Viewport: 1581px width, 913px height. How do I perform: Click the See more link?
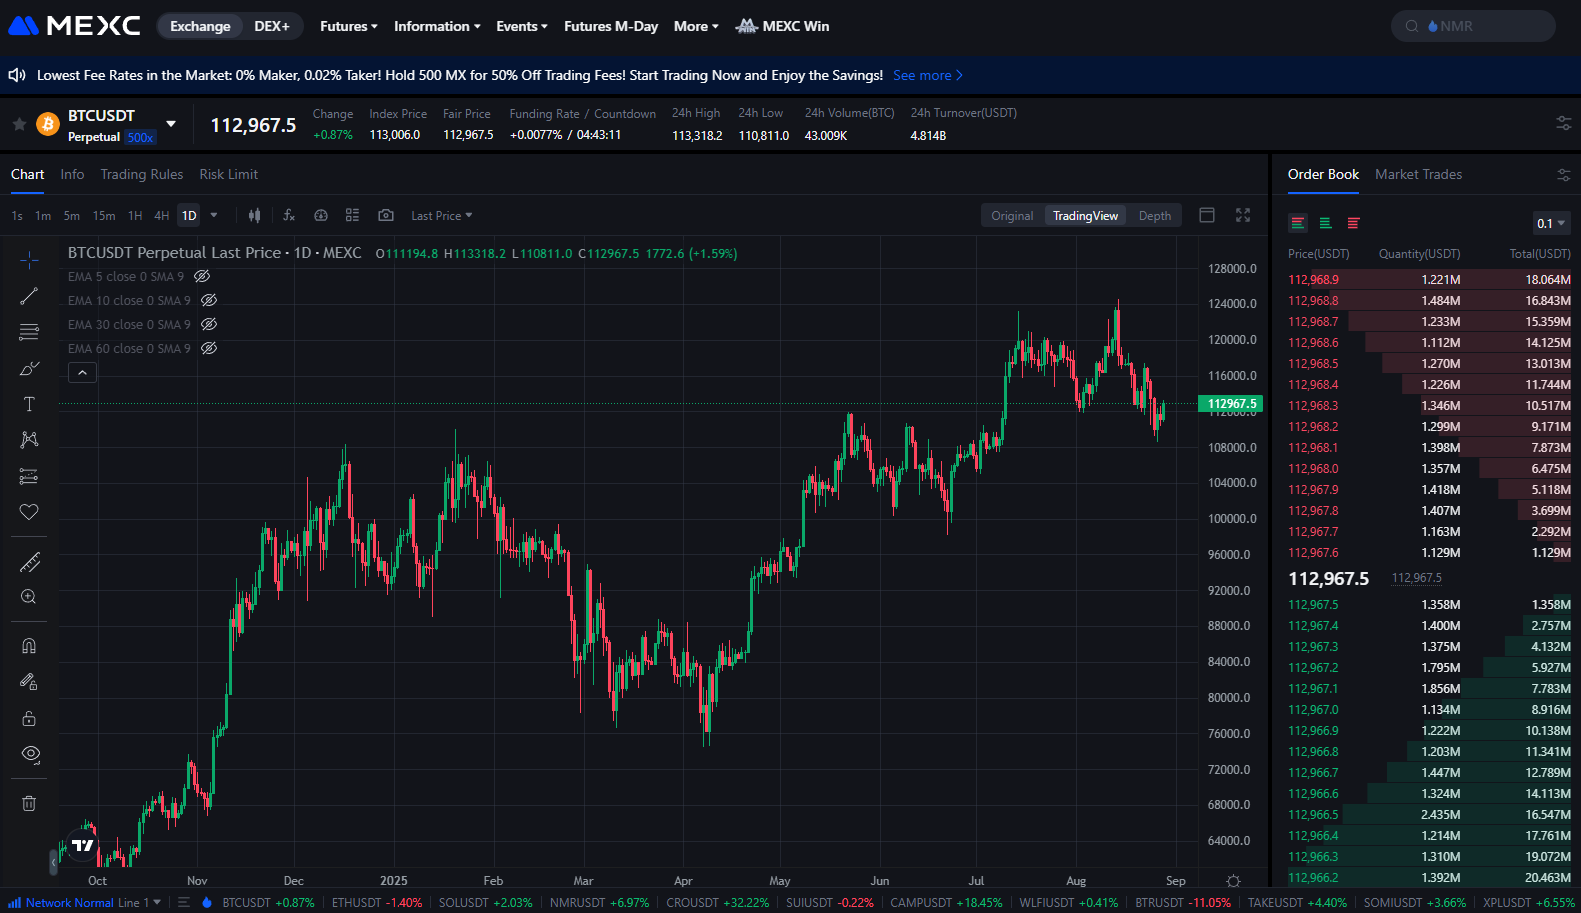pyautogui.click(x=927, y=75)
